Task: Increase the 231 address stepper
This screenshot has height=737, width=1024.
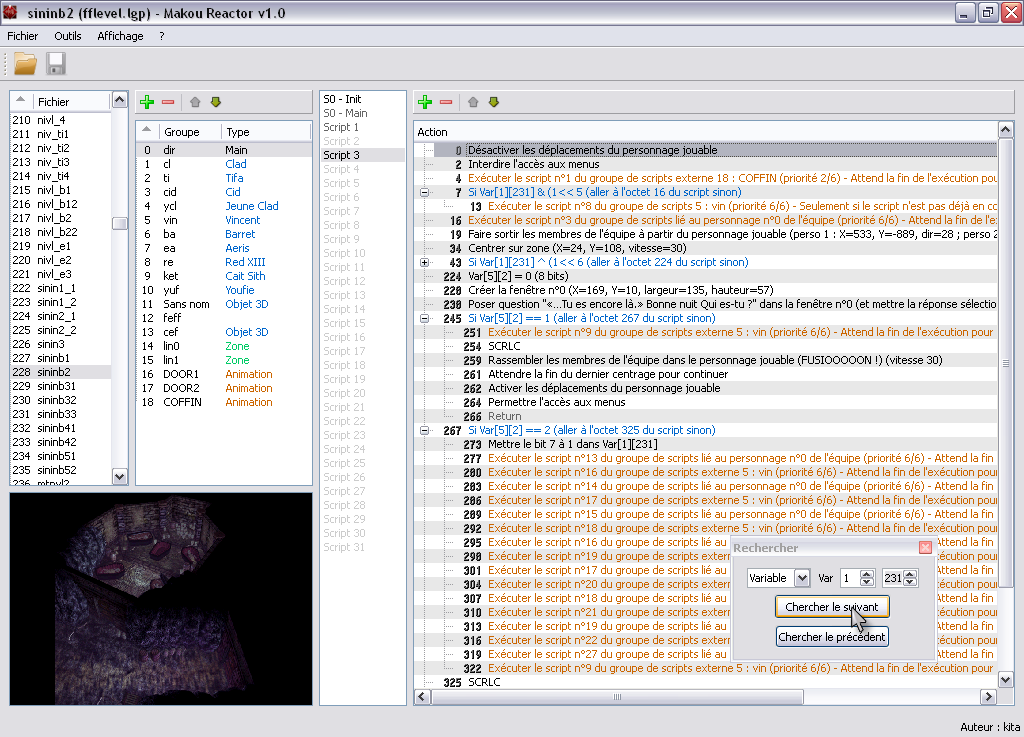Action: tap(910, 574)
